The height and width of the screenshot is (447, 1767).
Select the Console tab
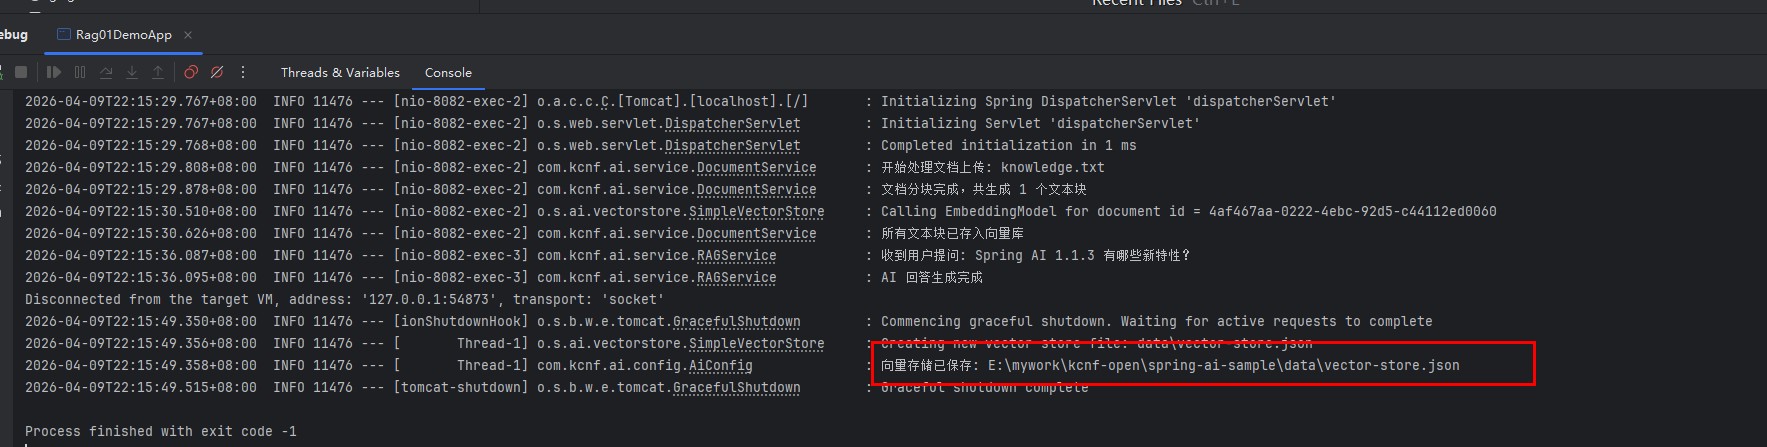click(448, 73)
